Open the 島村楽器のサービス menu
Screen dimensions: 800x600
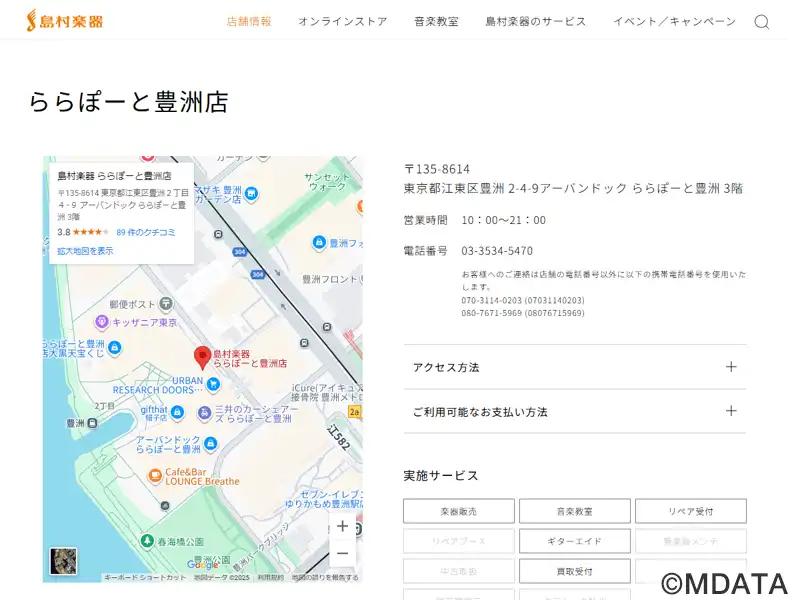pyautogui.click(x=536, y=21)
